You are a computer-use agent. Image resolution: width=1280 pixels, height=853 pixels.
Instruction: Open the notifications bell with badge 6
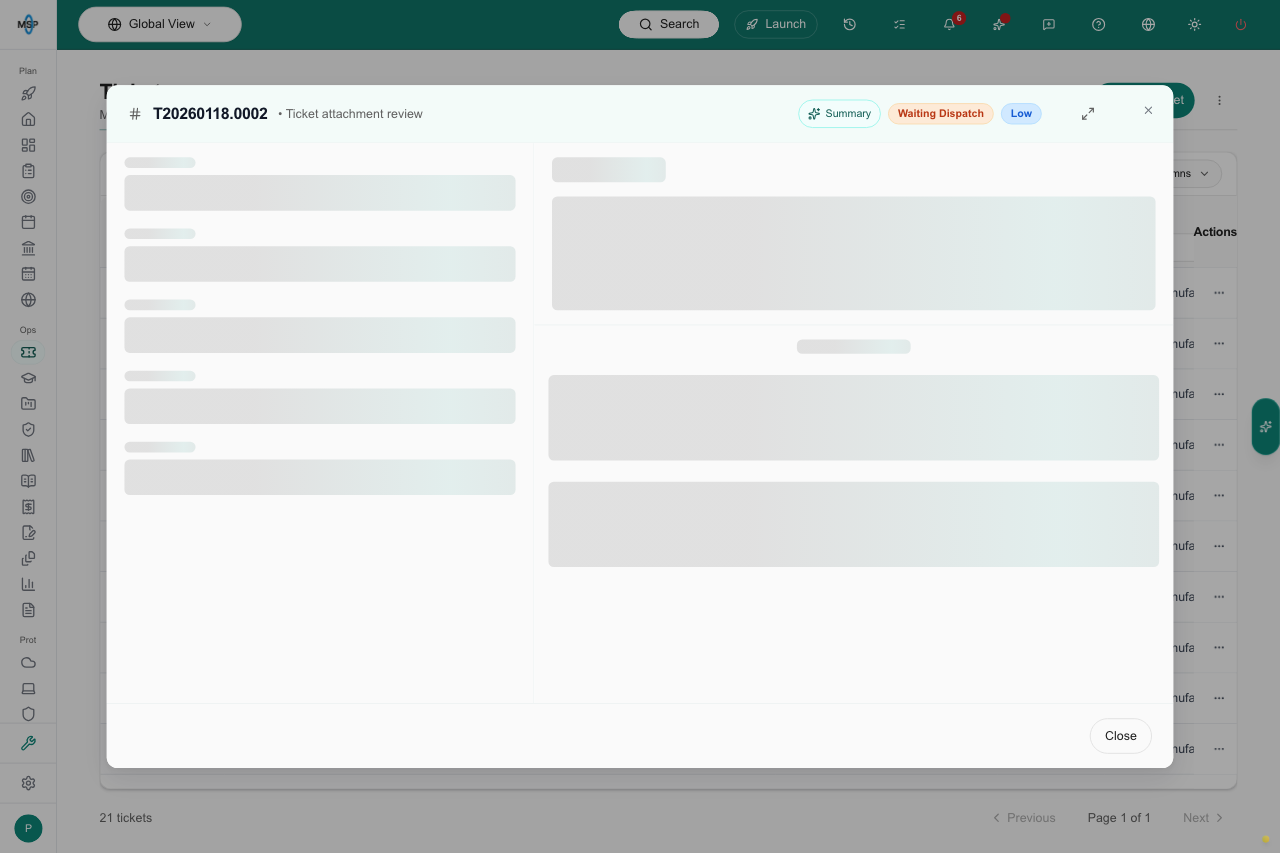pos(950,24)
